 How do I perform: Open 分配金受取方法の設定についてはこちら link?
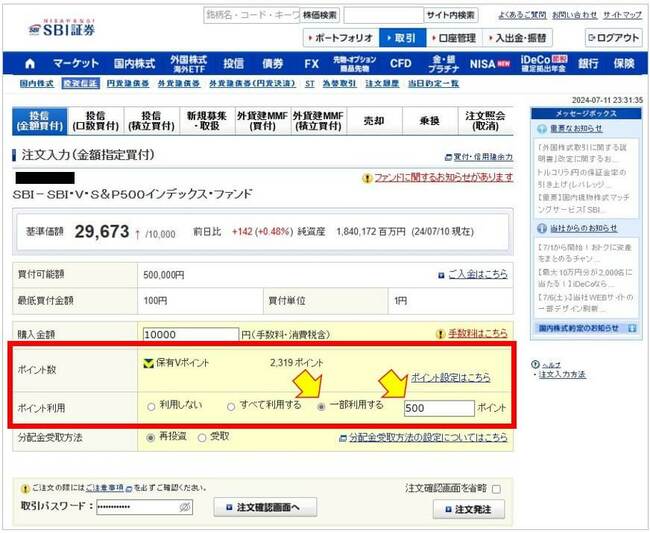(428, 437)
